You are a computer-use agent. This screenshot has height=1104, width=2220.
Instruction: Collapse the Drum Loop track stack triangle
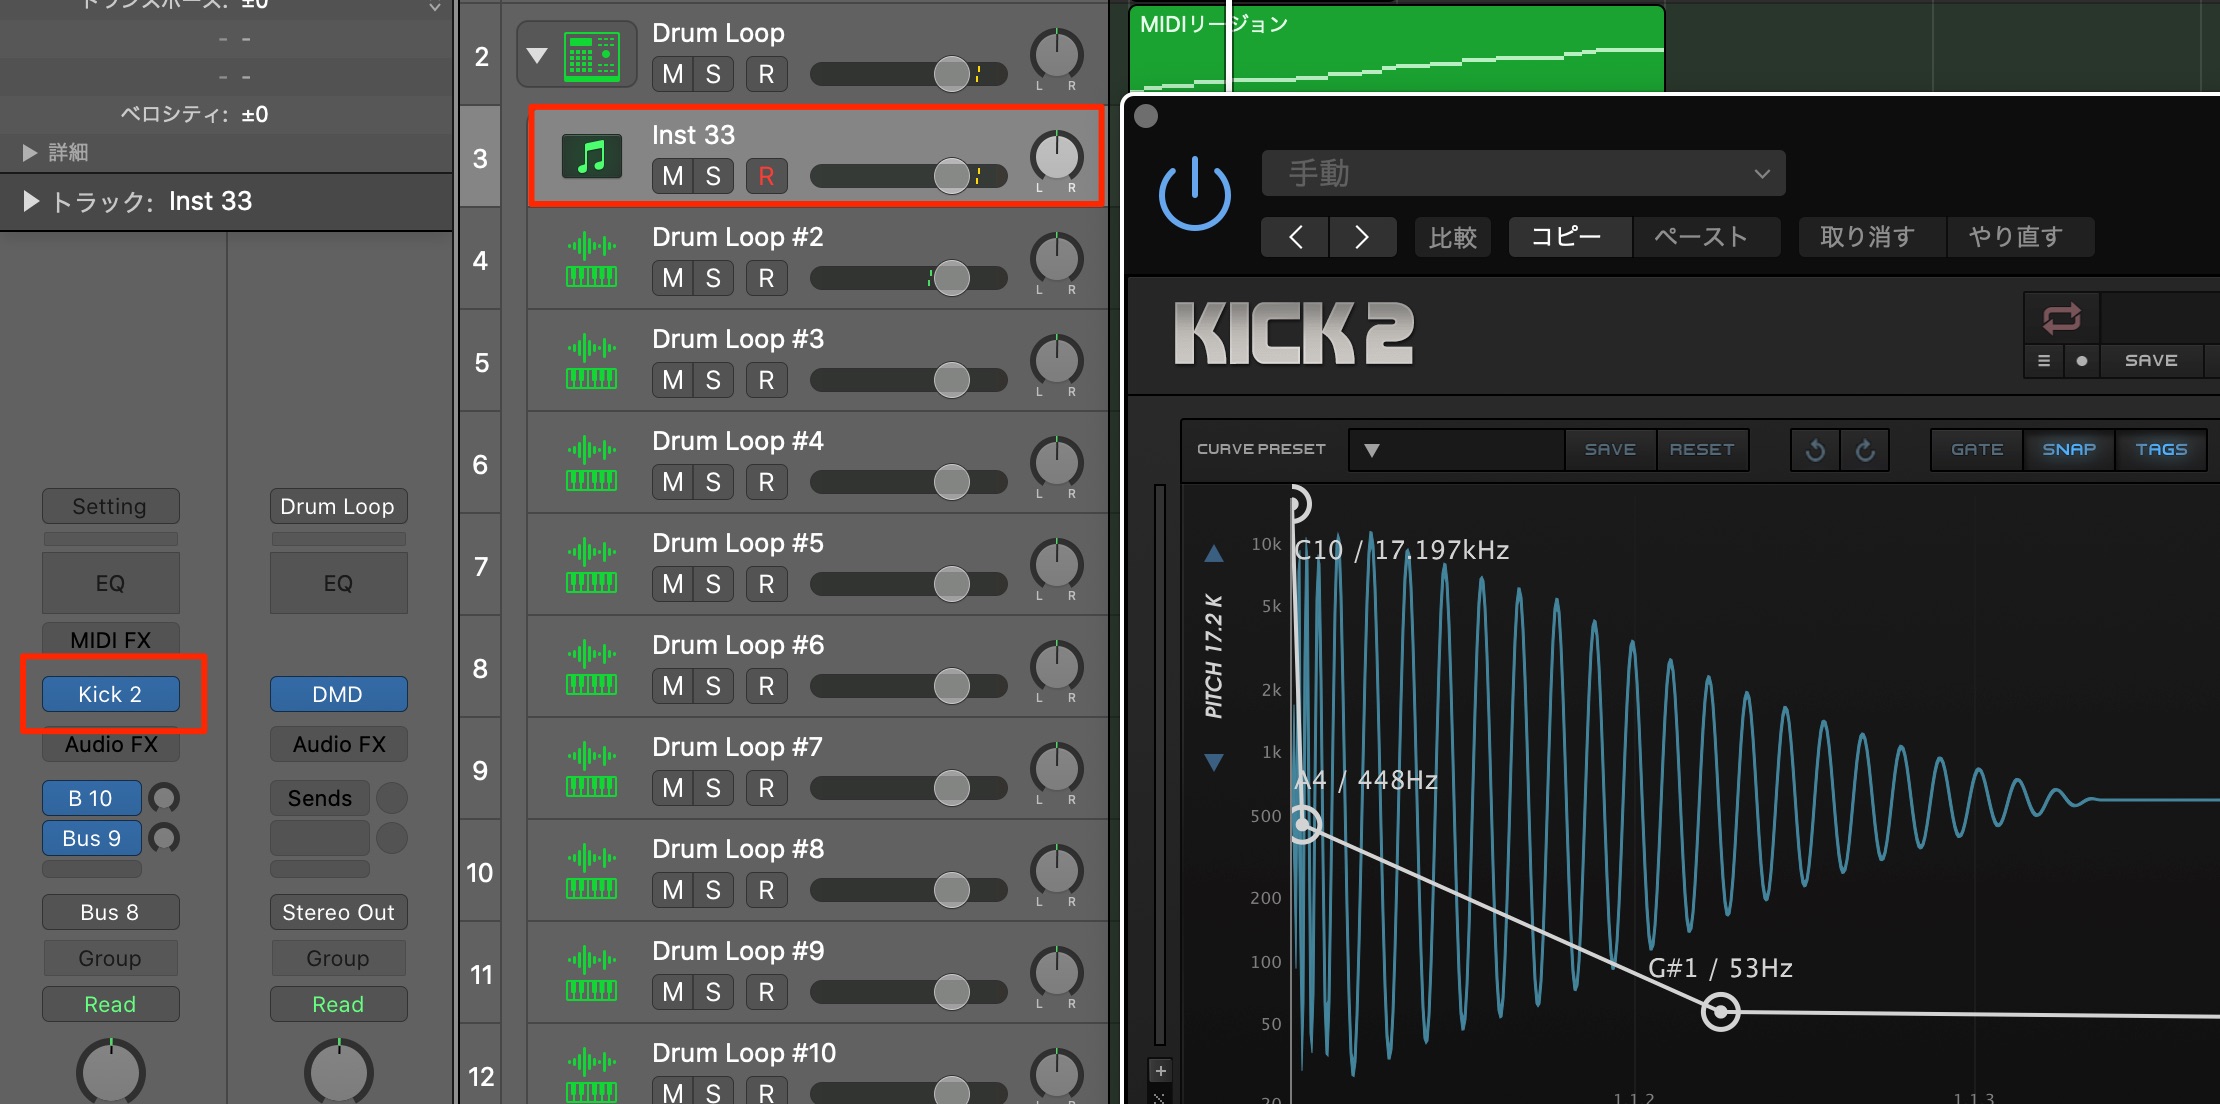coord(538,55)
